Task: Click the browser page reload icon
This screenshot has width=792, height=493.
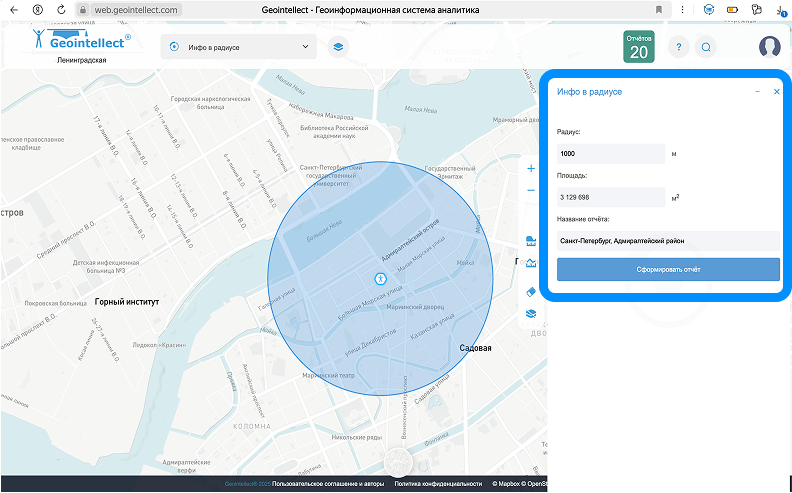Action: pos(60,9)
